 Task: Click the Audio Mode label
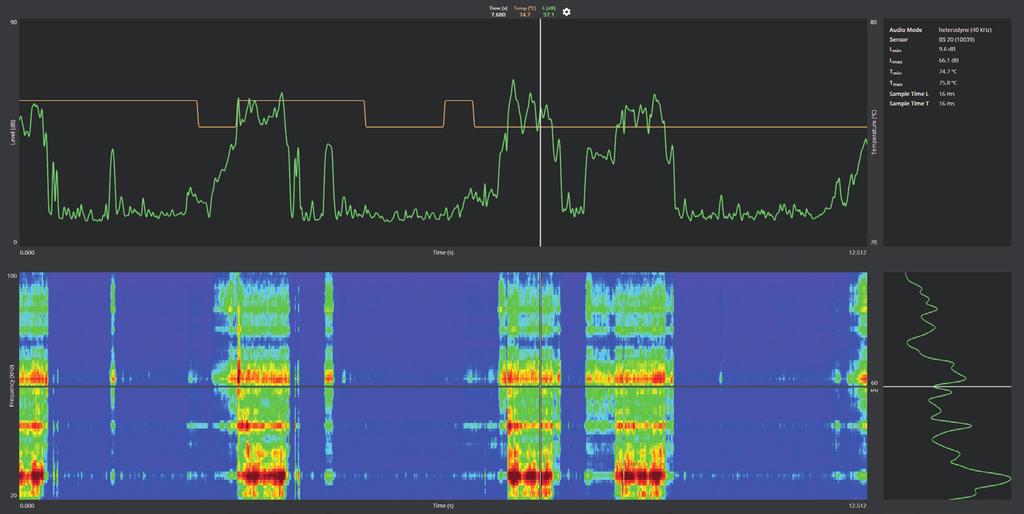(906, 30)
